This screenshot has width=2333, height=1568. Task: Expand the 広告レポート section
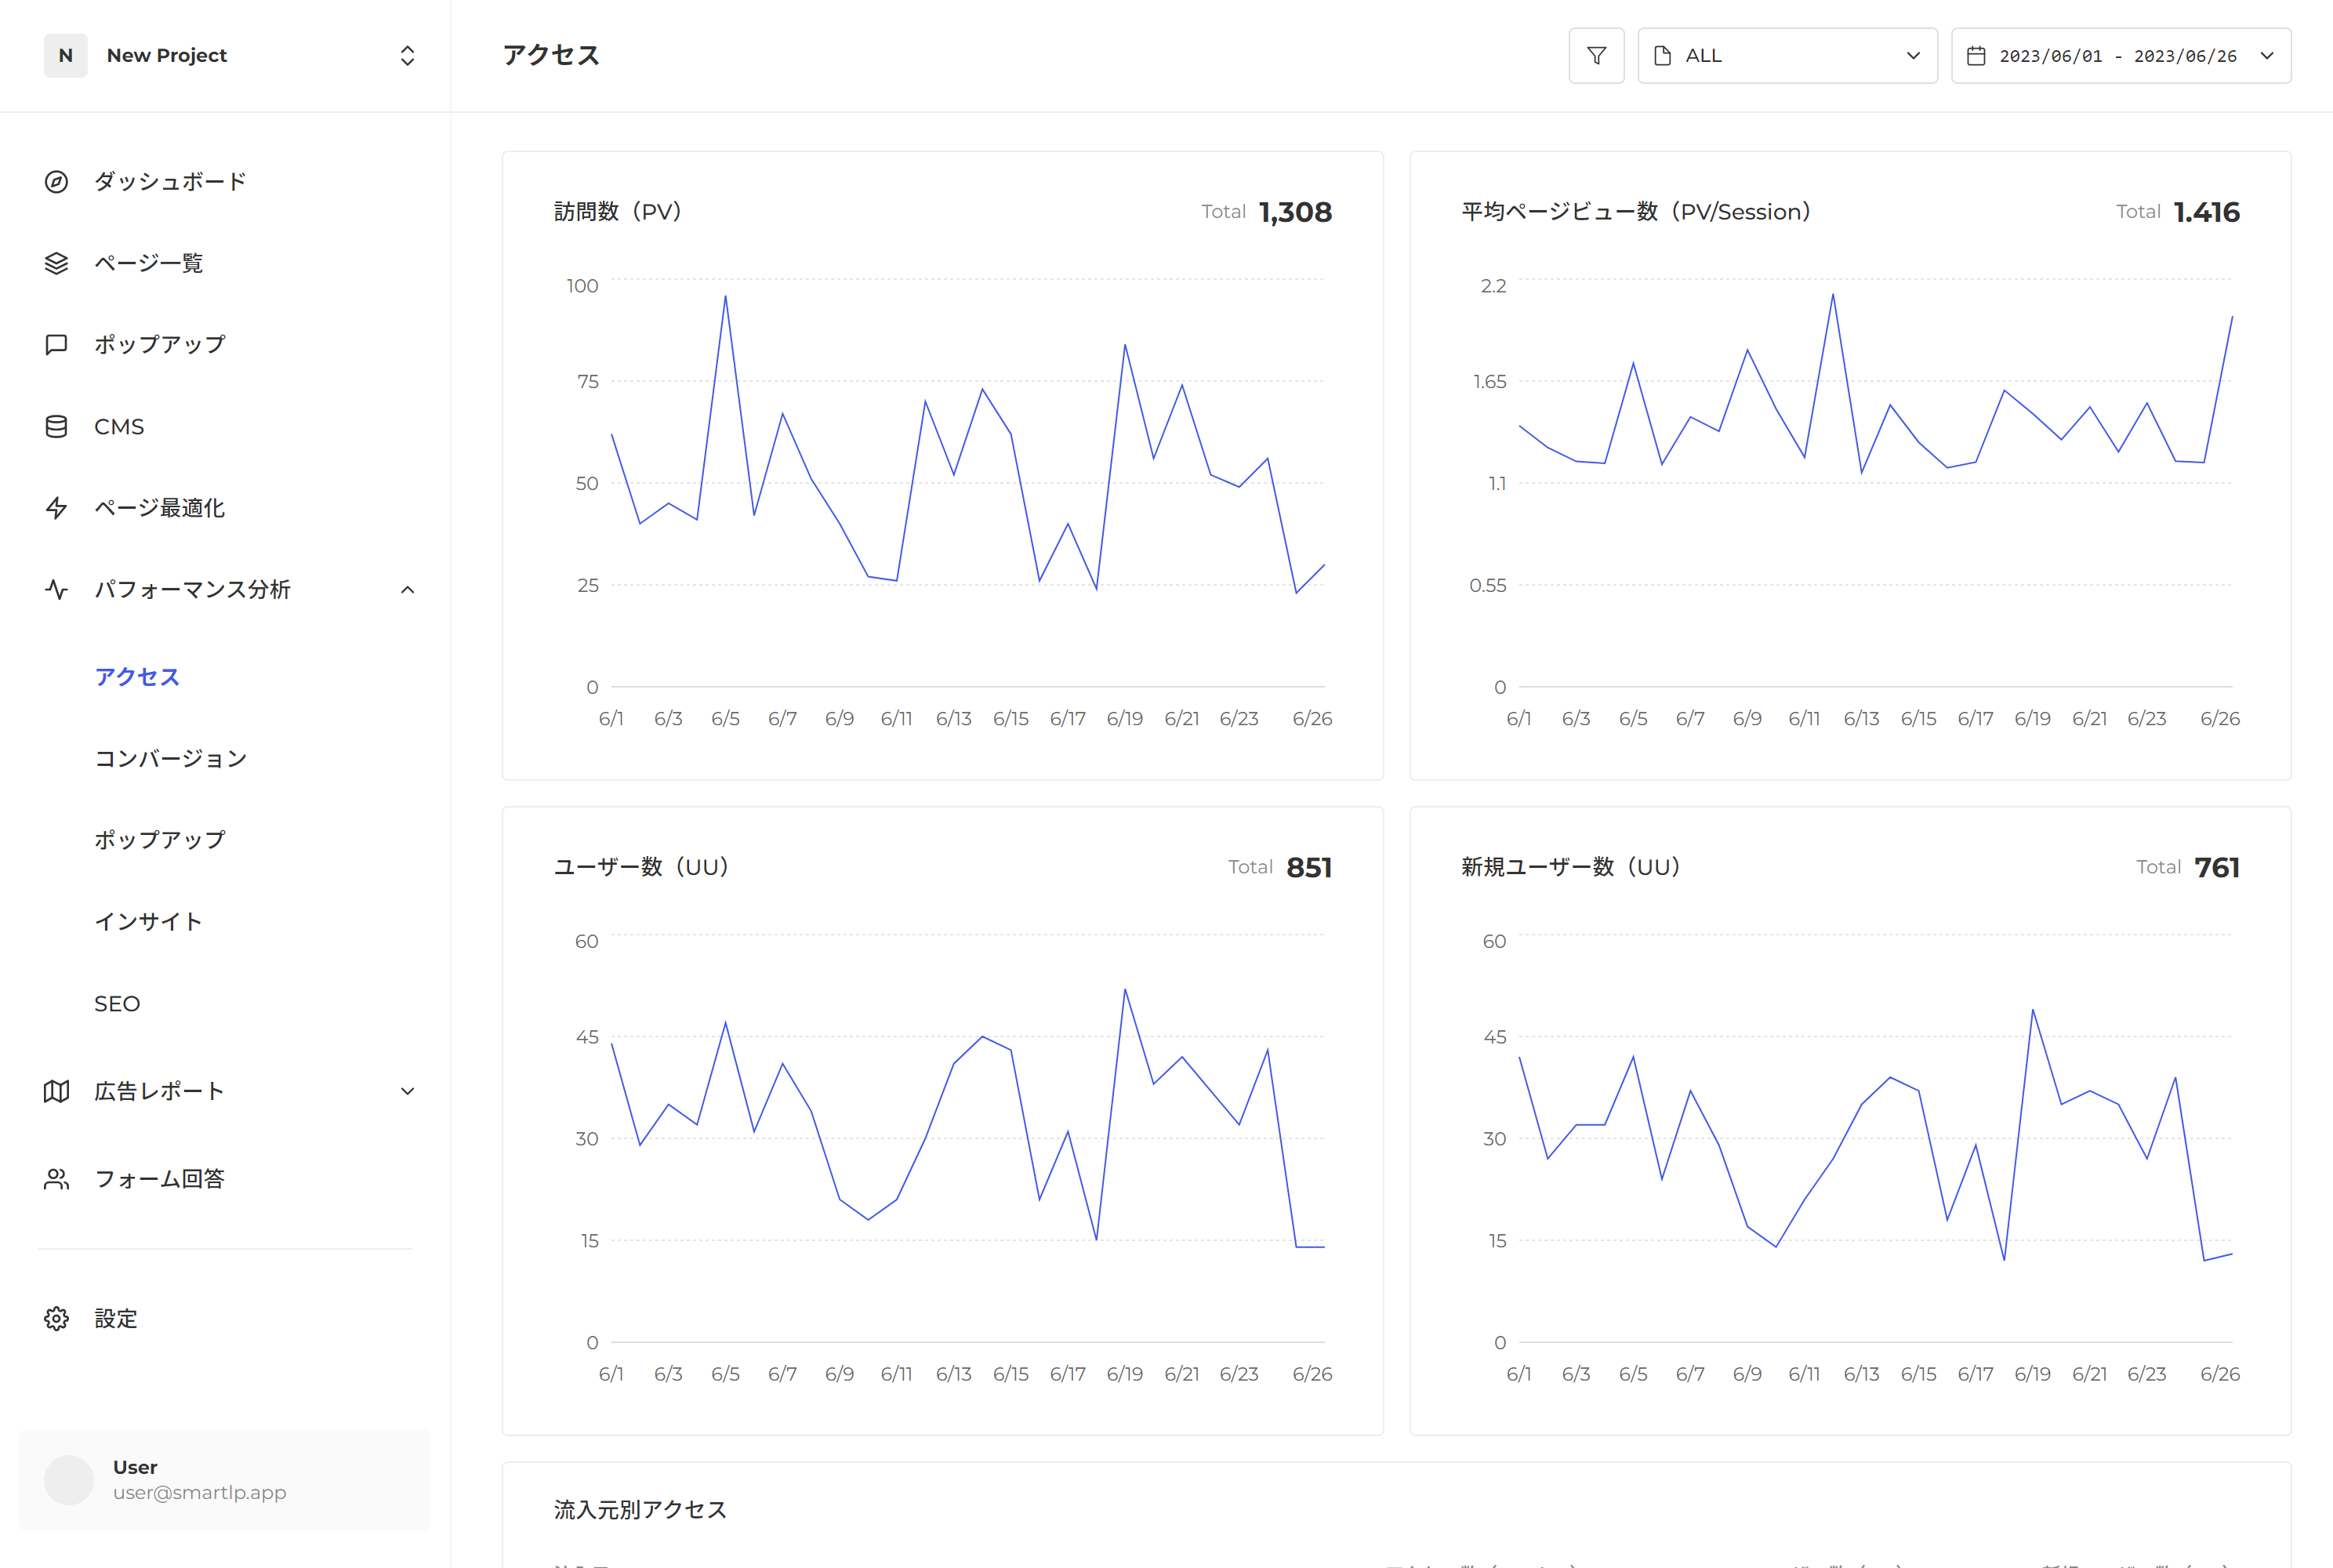407,1091
